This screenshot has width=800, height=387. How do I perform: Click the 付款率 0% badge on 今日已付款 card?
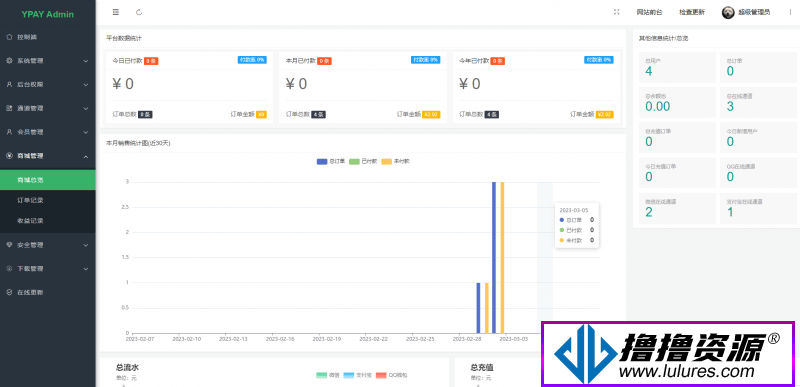pyautogui.click(x=252, y=60)
